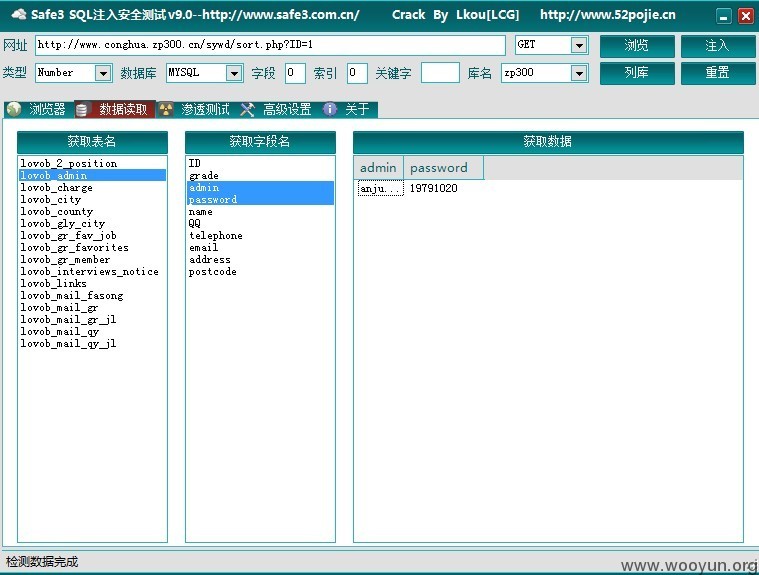Click the Safe3 app icon in the title bar
This screenshot has height=575, width=759.
pyautogui.click(x=18, y=14)
